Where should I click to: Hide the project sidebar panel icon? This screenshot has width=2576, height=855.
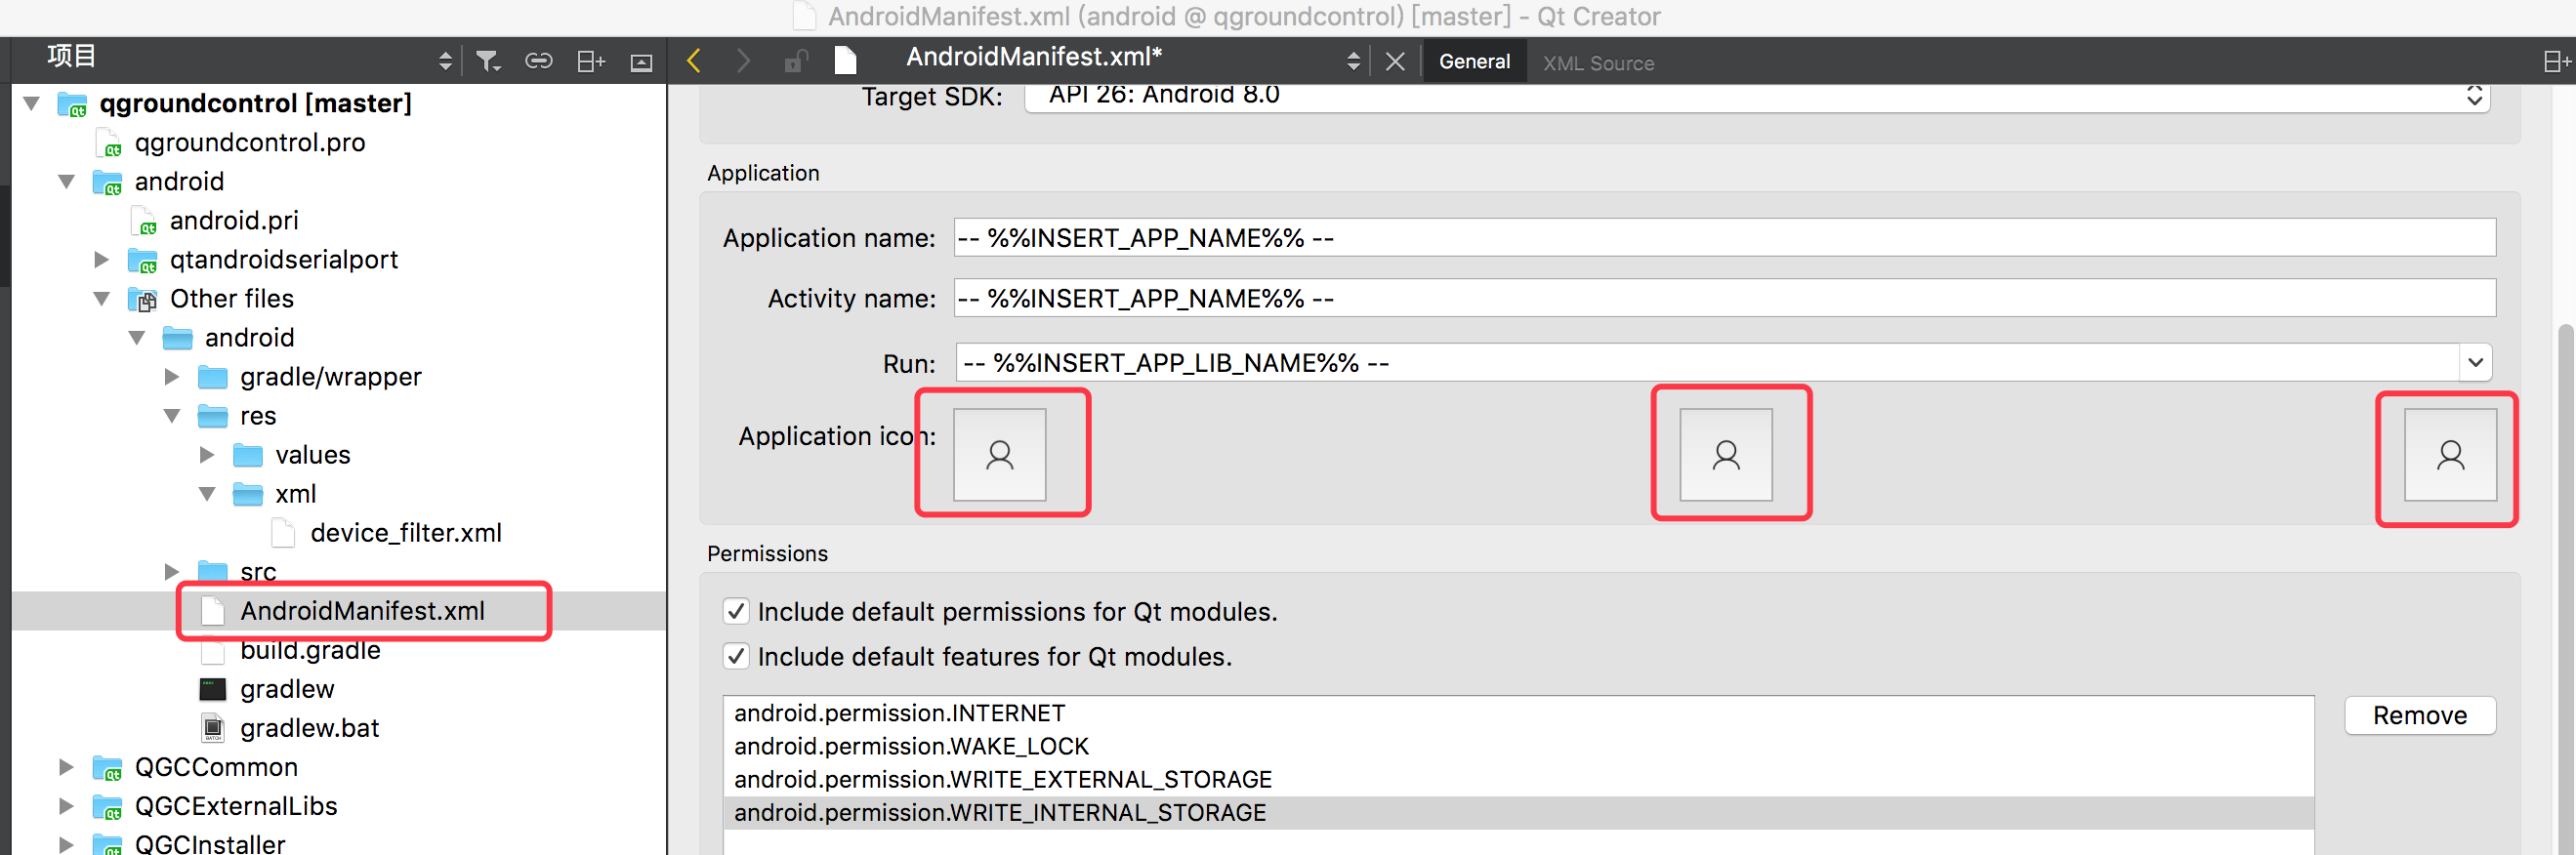641,63
